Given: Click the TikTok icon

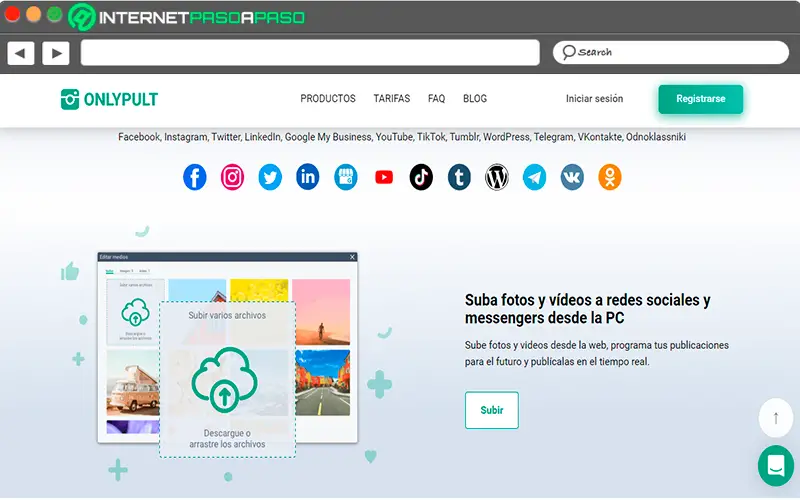Looking at the screenshot, I should point(421,177).
